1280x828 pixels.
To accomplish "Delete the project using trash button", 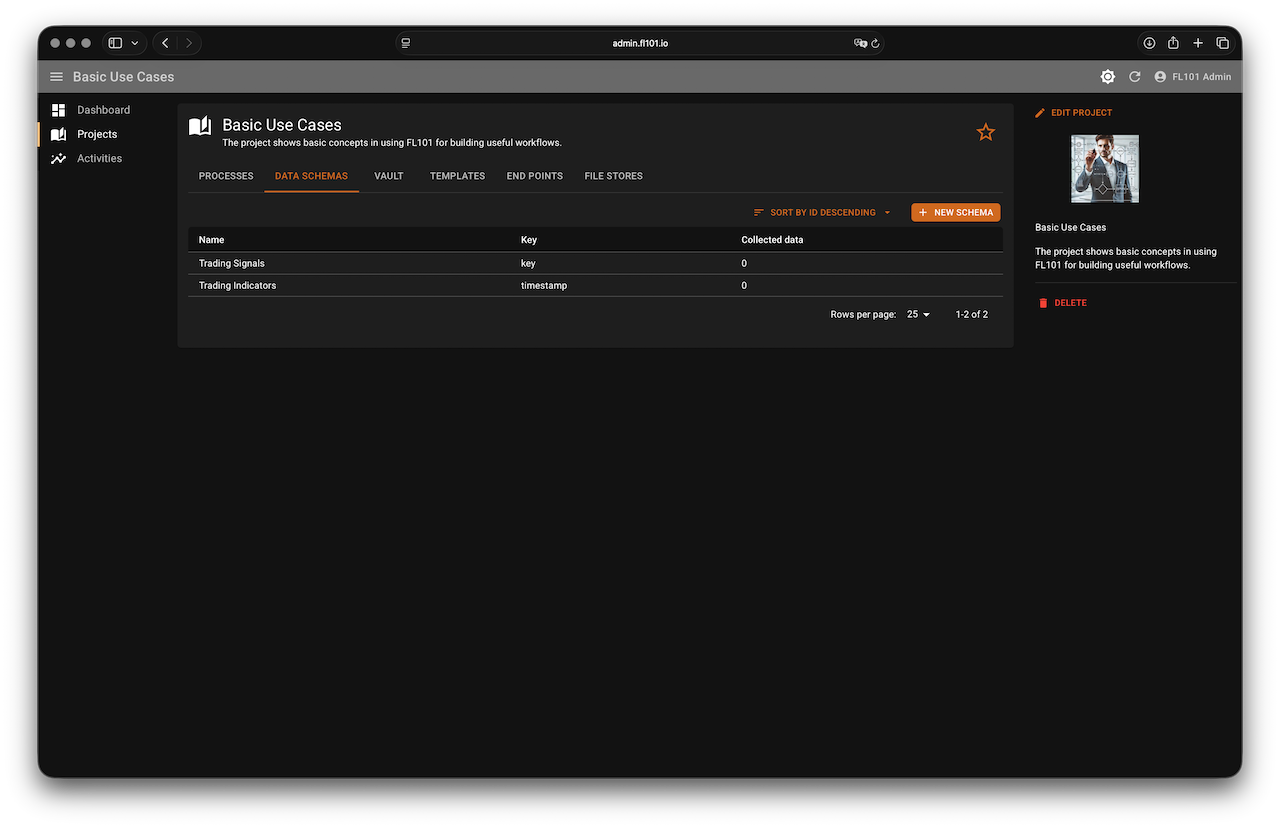I will tap(1062, 303).
